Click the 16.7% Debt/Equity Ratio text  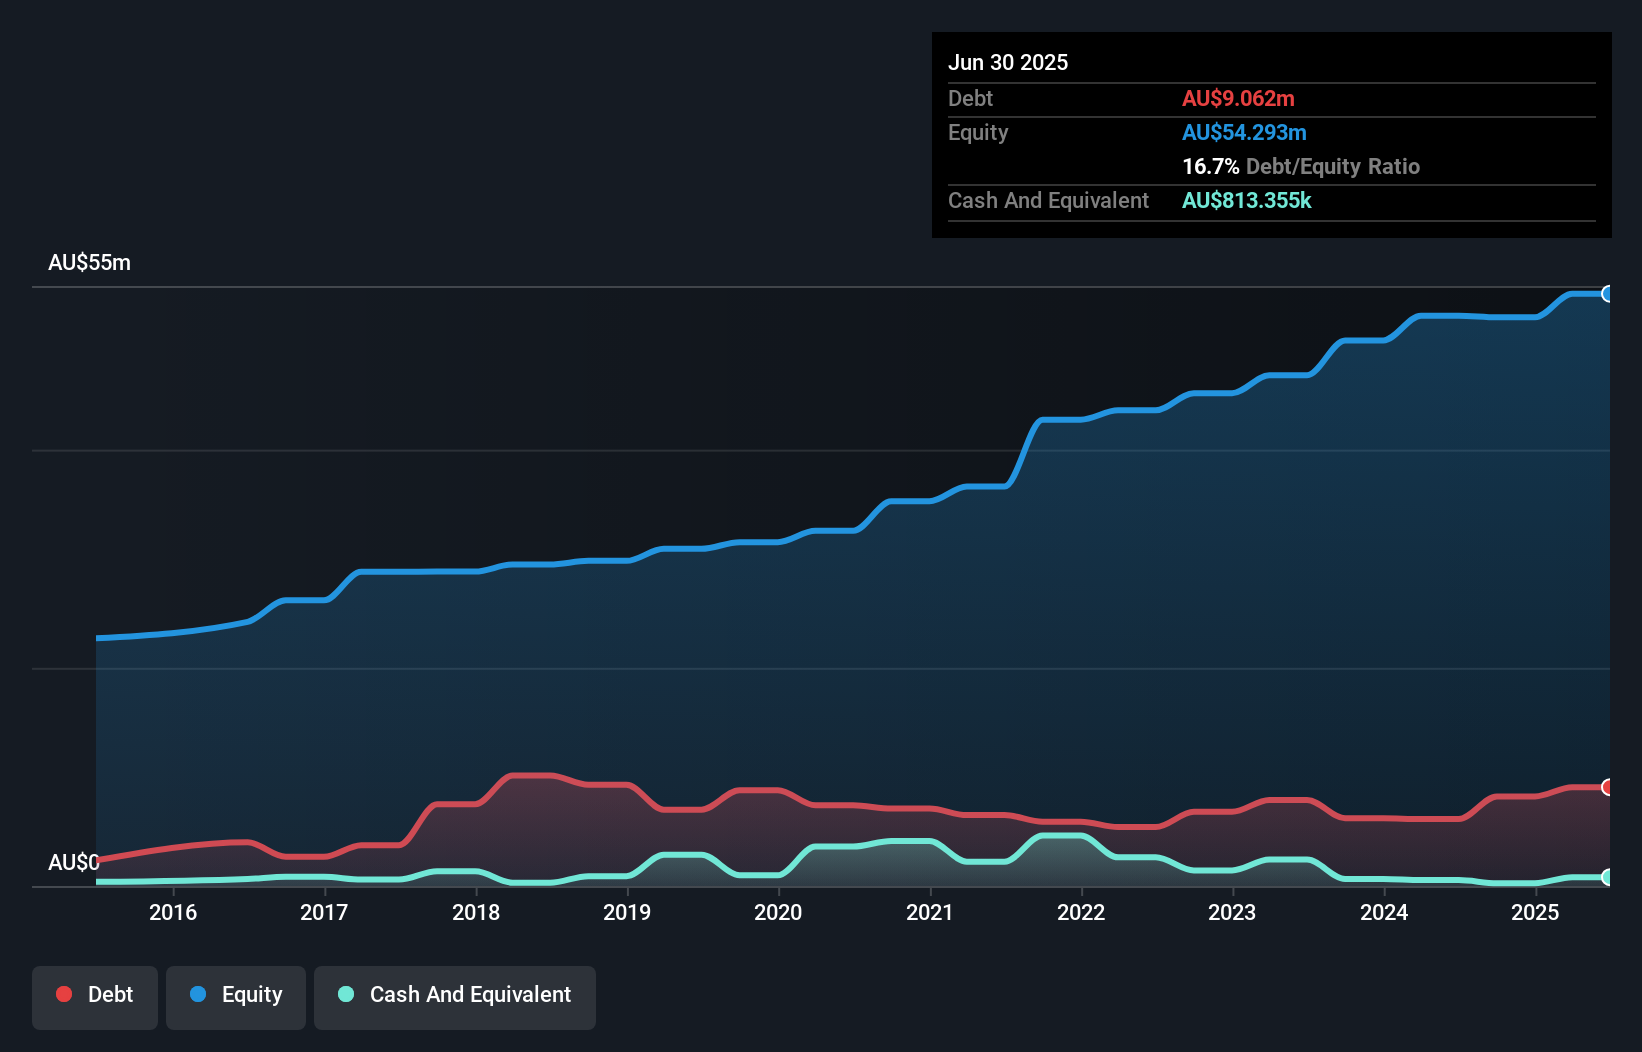coord(1300,166)
